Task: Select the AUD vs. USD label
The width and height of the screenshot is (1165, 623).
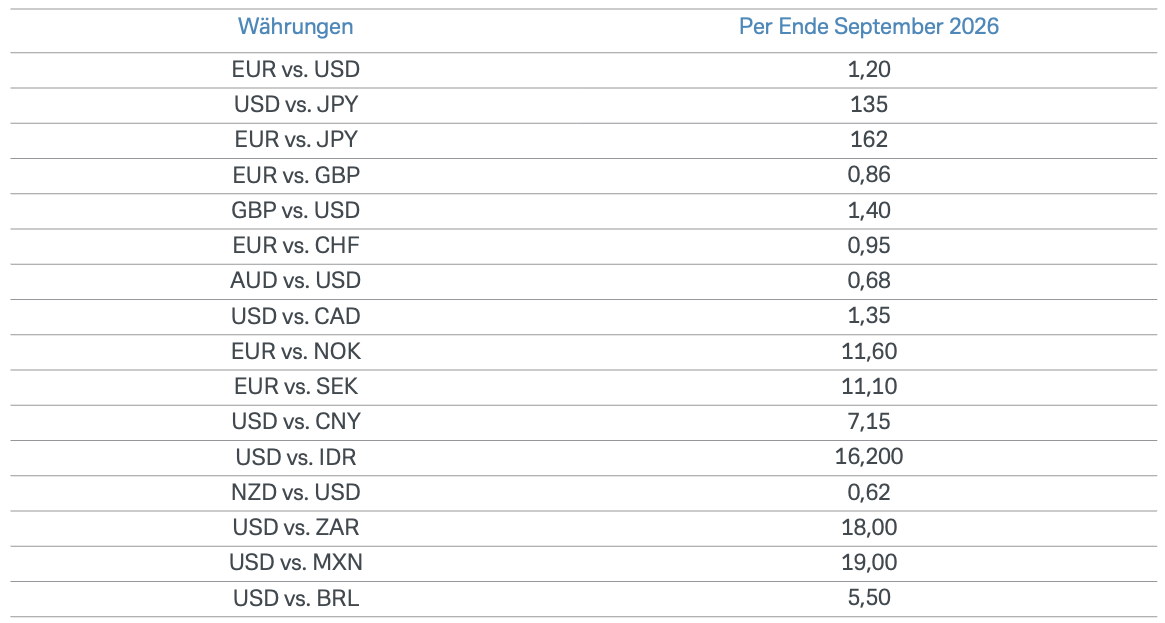Action: pyautogui.click(x=295, y=281)
